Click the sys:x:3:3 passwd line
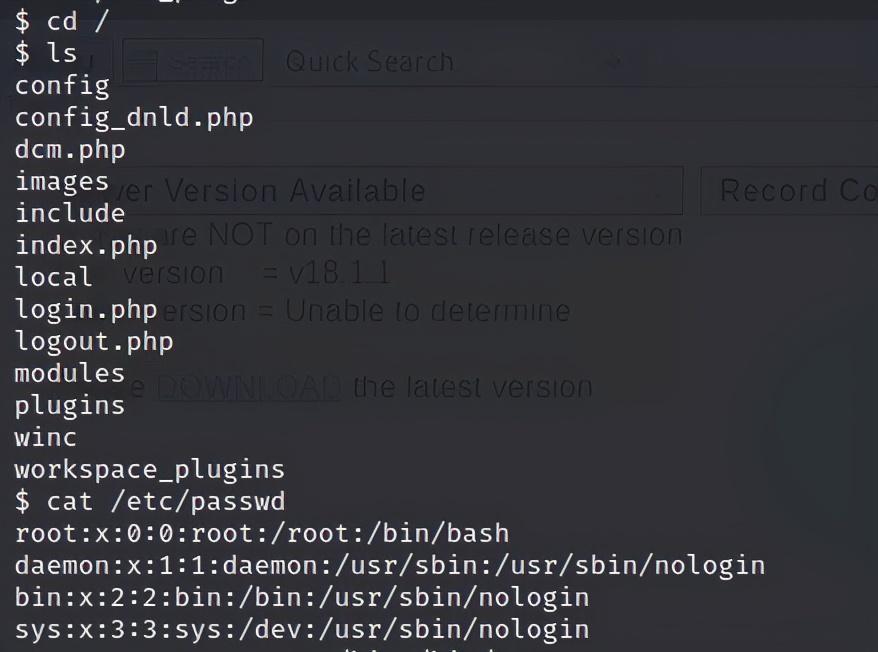This screenshot has height=652, width=878. pyautogui.click(x=302, y=630)
